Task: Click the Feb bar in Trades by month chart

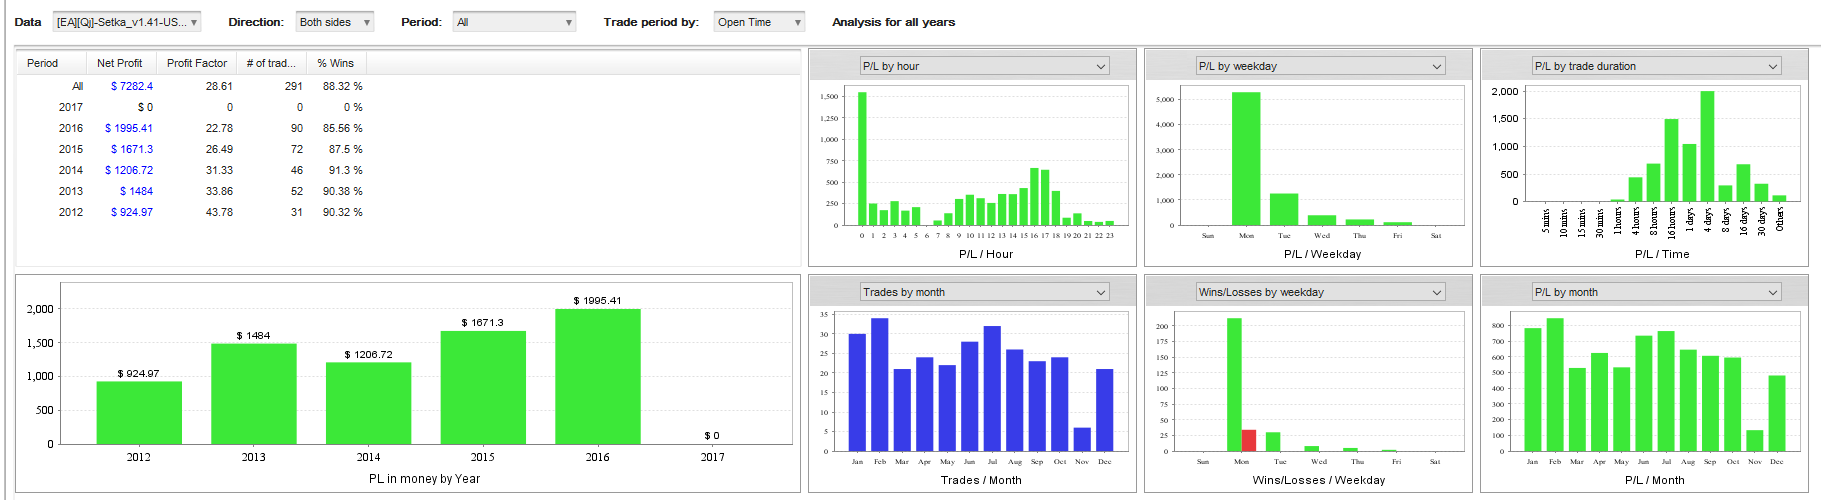Action: 880,385
